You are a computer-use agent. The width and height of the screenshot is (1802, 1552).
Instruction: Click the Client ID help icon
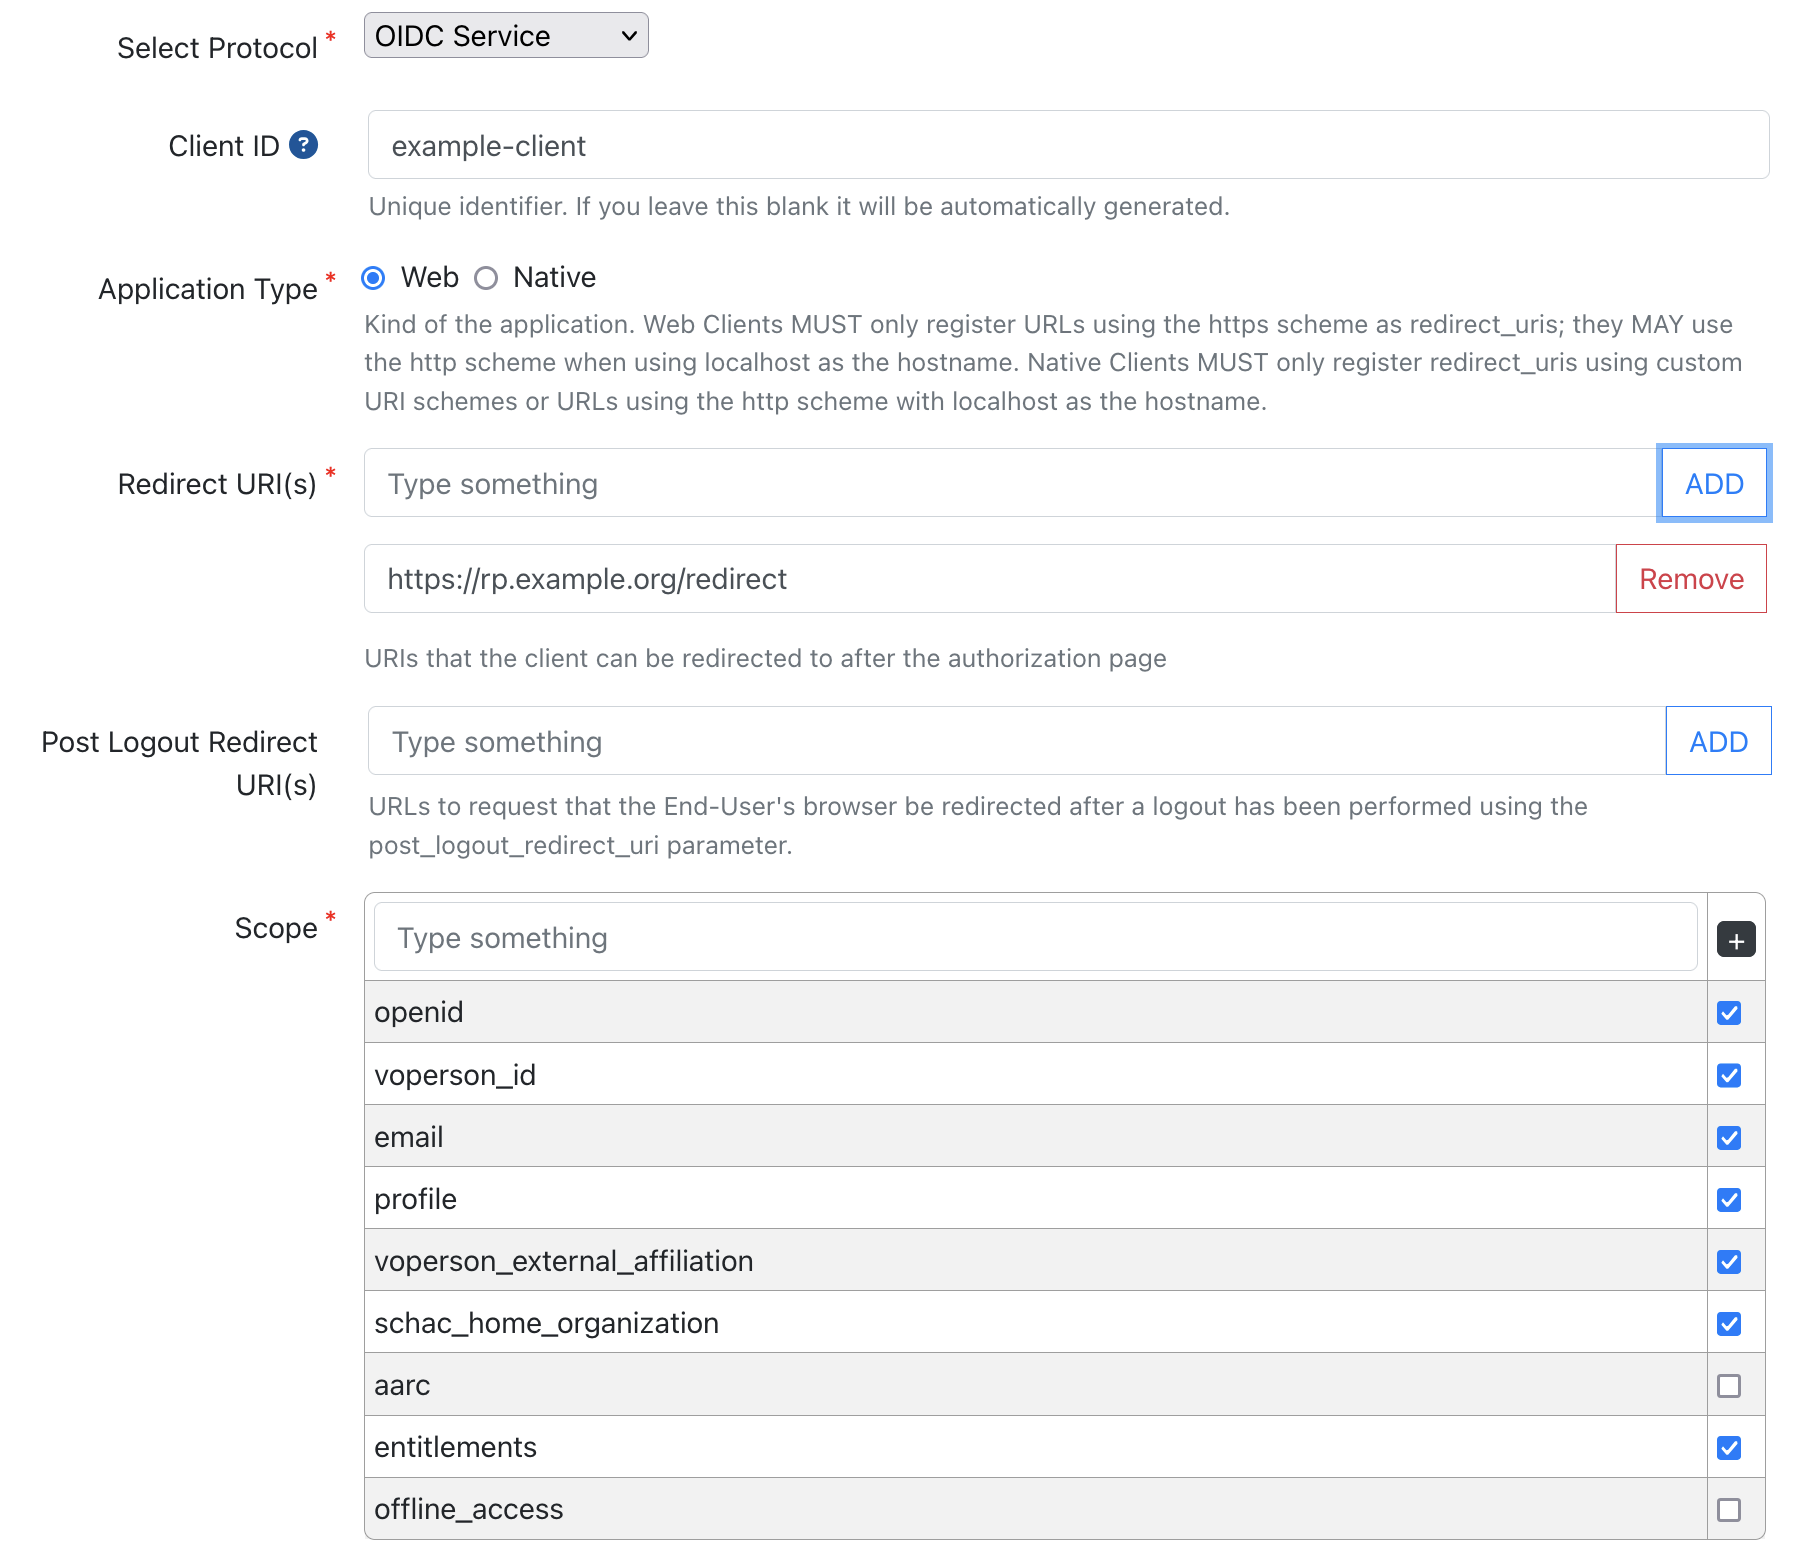303,146
